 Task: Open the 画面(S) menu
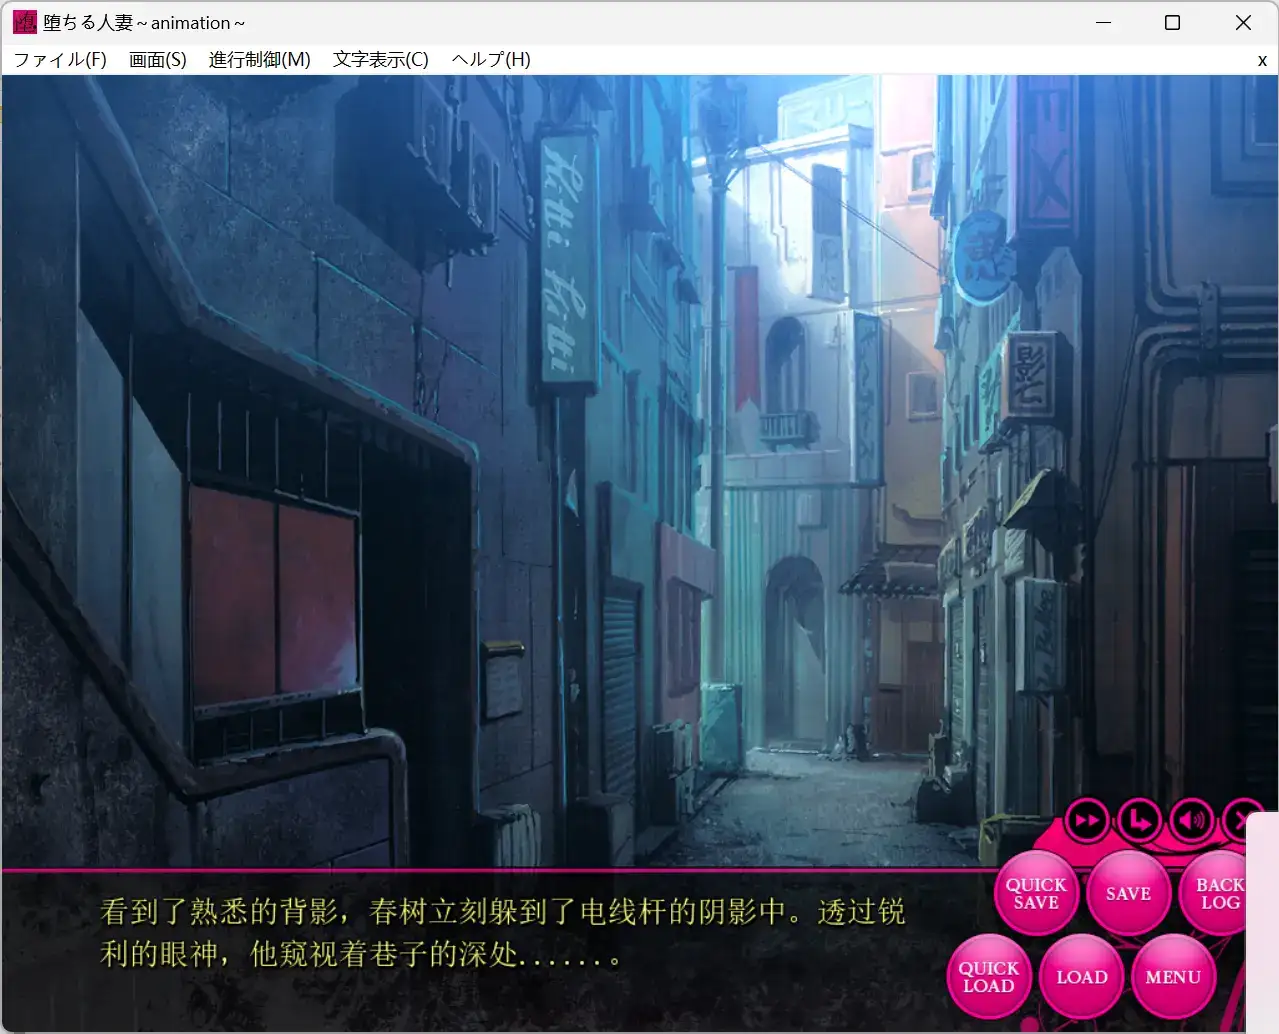click(x=158, y=60)
